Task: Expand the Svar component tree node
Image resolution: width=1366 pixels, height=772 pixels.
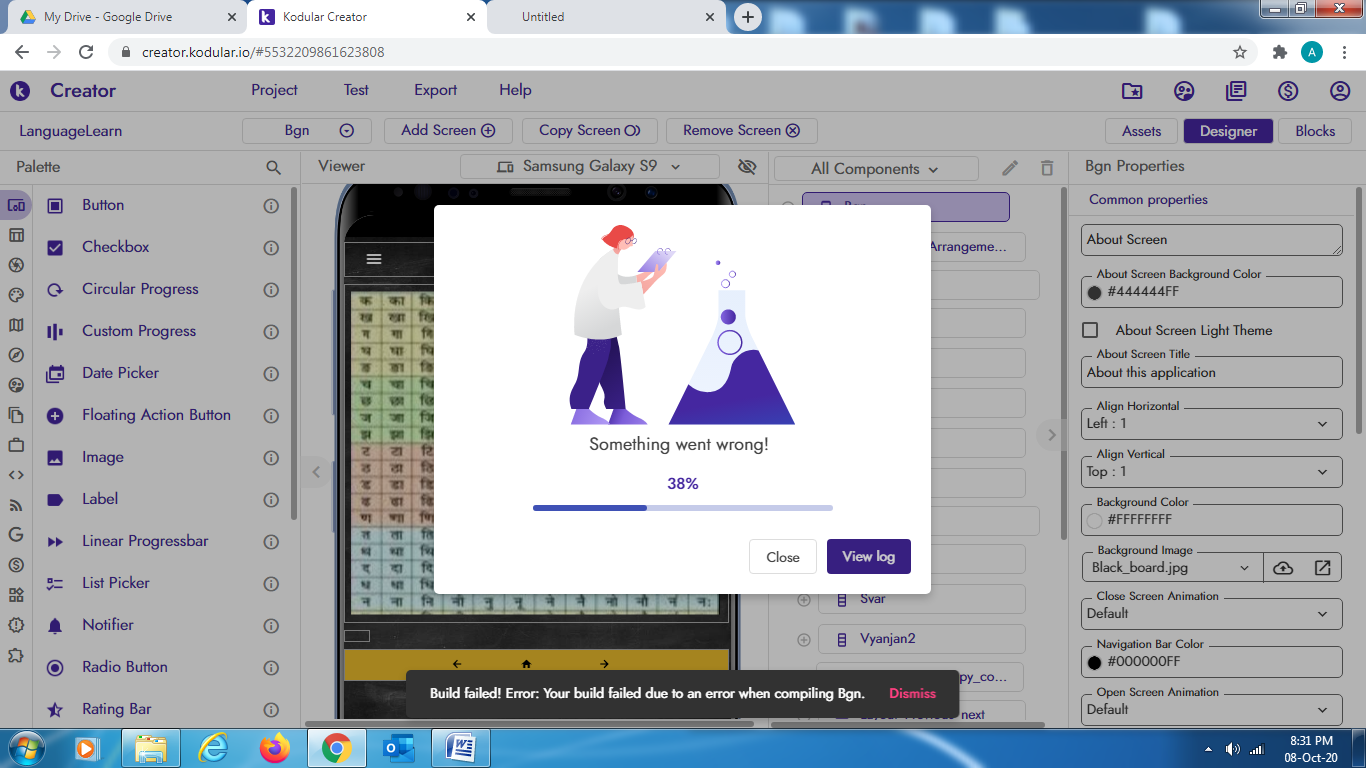Action: 803,599
